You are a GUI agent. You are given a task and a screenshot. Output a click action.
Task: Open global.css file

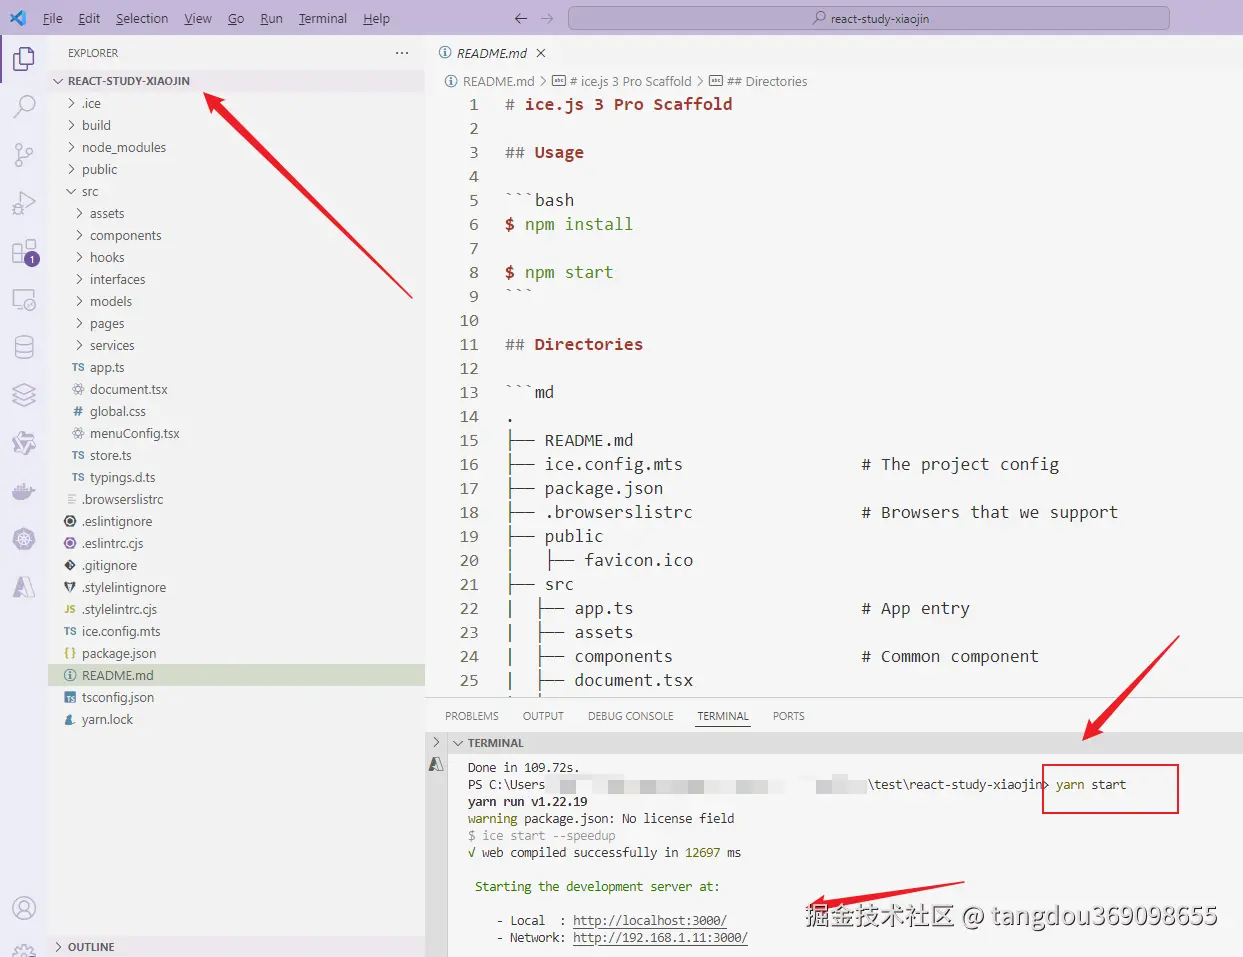click(x=236, y=411)
